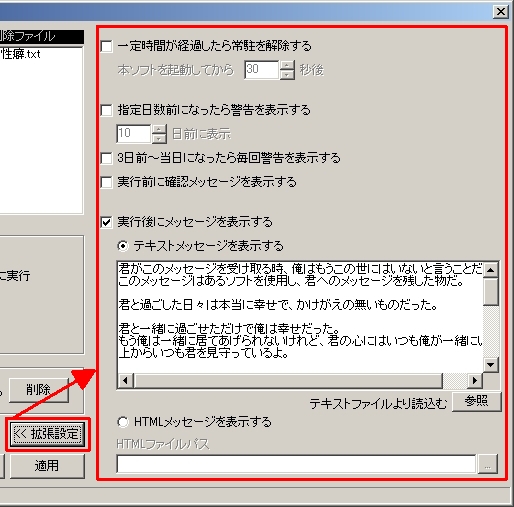Tick 指定日数前になったら警告を表示する checkbox
The height and width of the screenshot is (507, 514).
click(x=106, y=110)
